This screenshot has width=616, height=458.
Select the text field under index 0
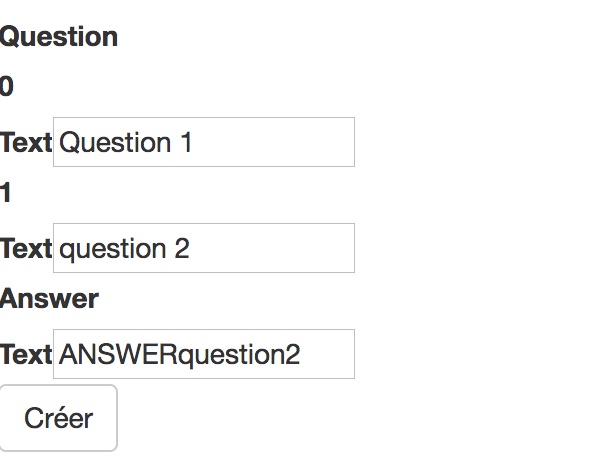pyautogui.click(x=204, y=142)
